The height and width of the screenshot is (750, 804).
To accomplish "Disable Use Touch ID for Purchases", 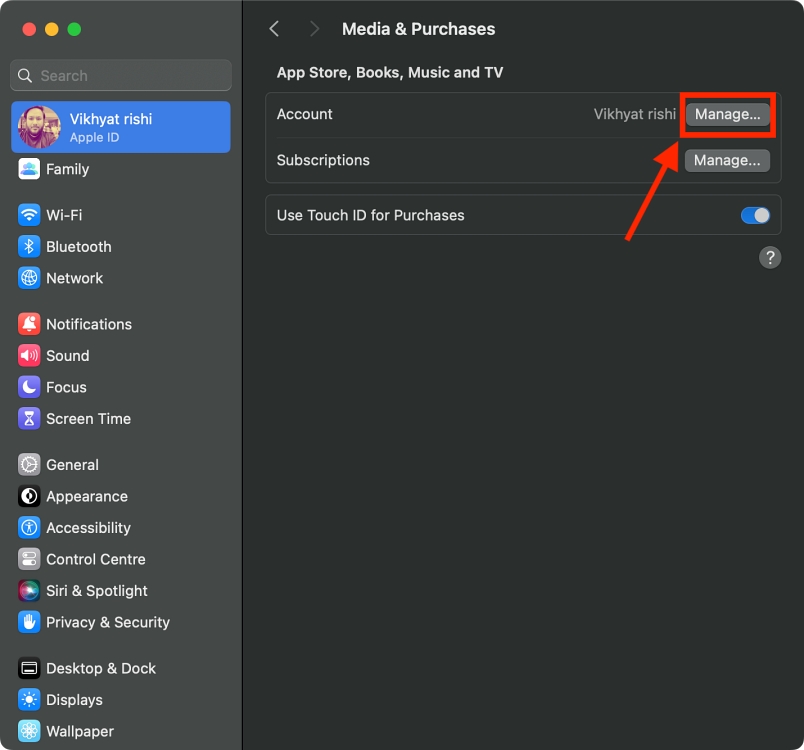I will [756, 215].
